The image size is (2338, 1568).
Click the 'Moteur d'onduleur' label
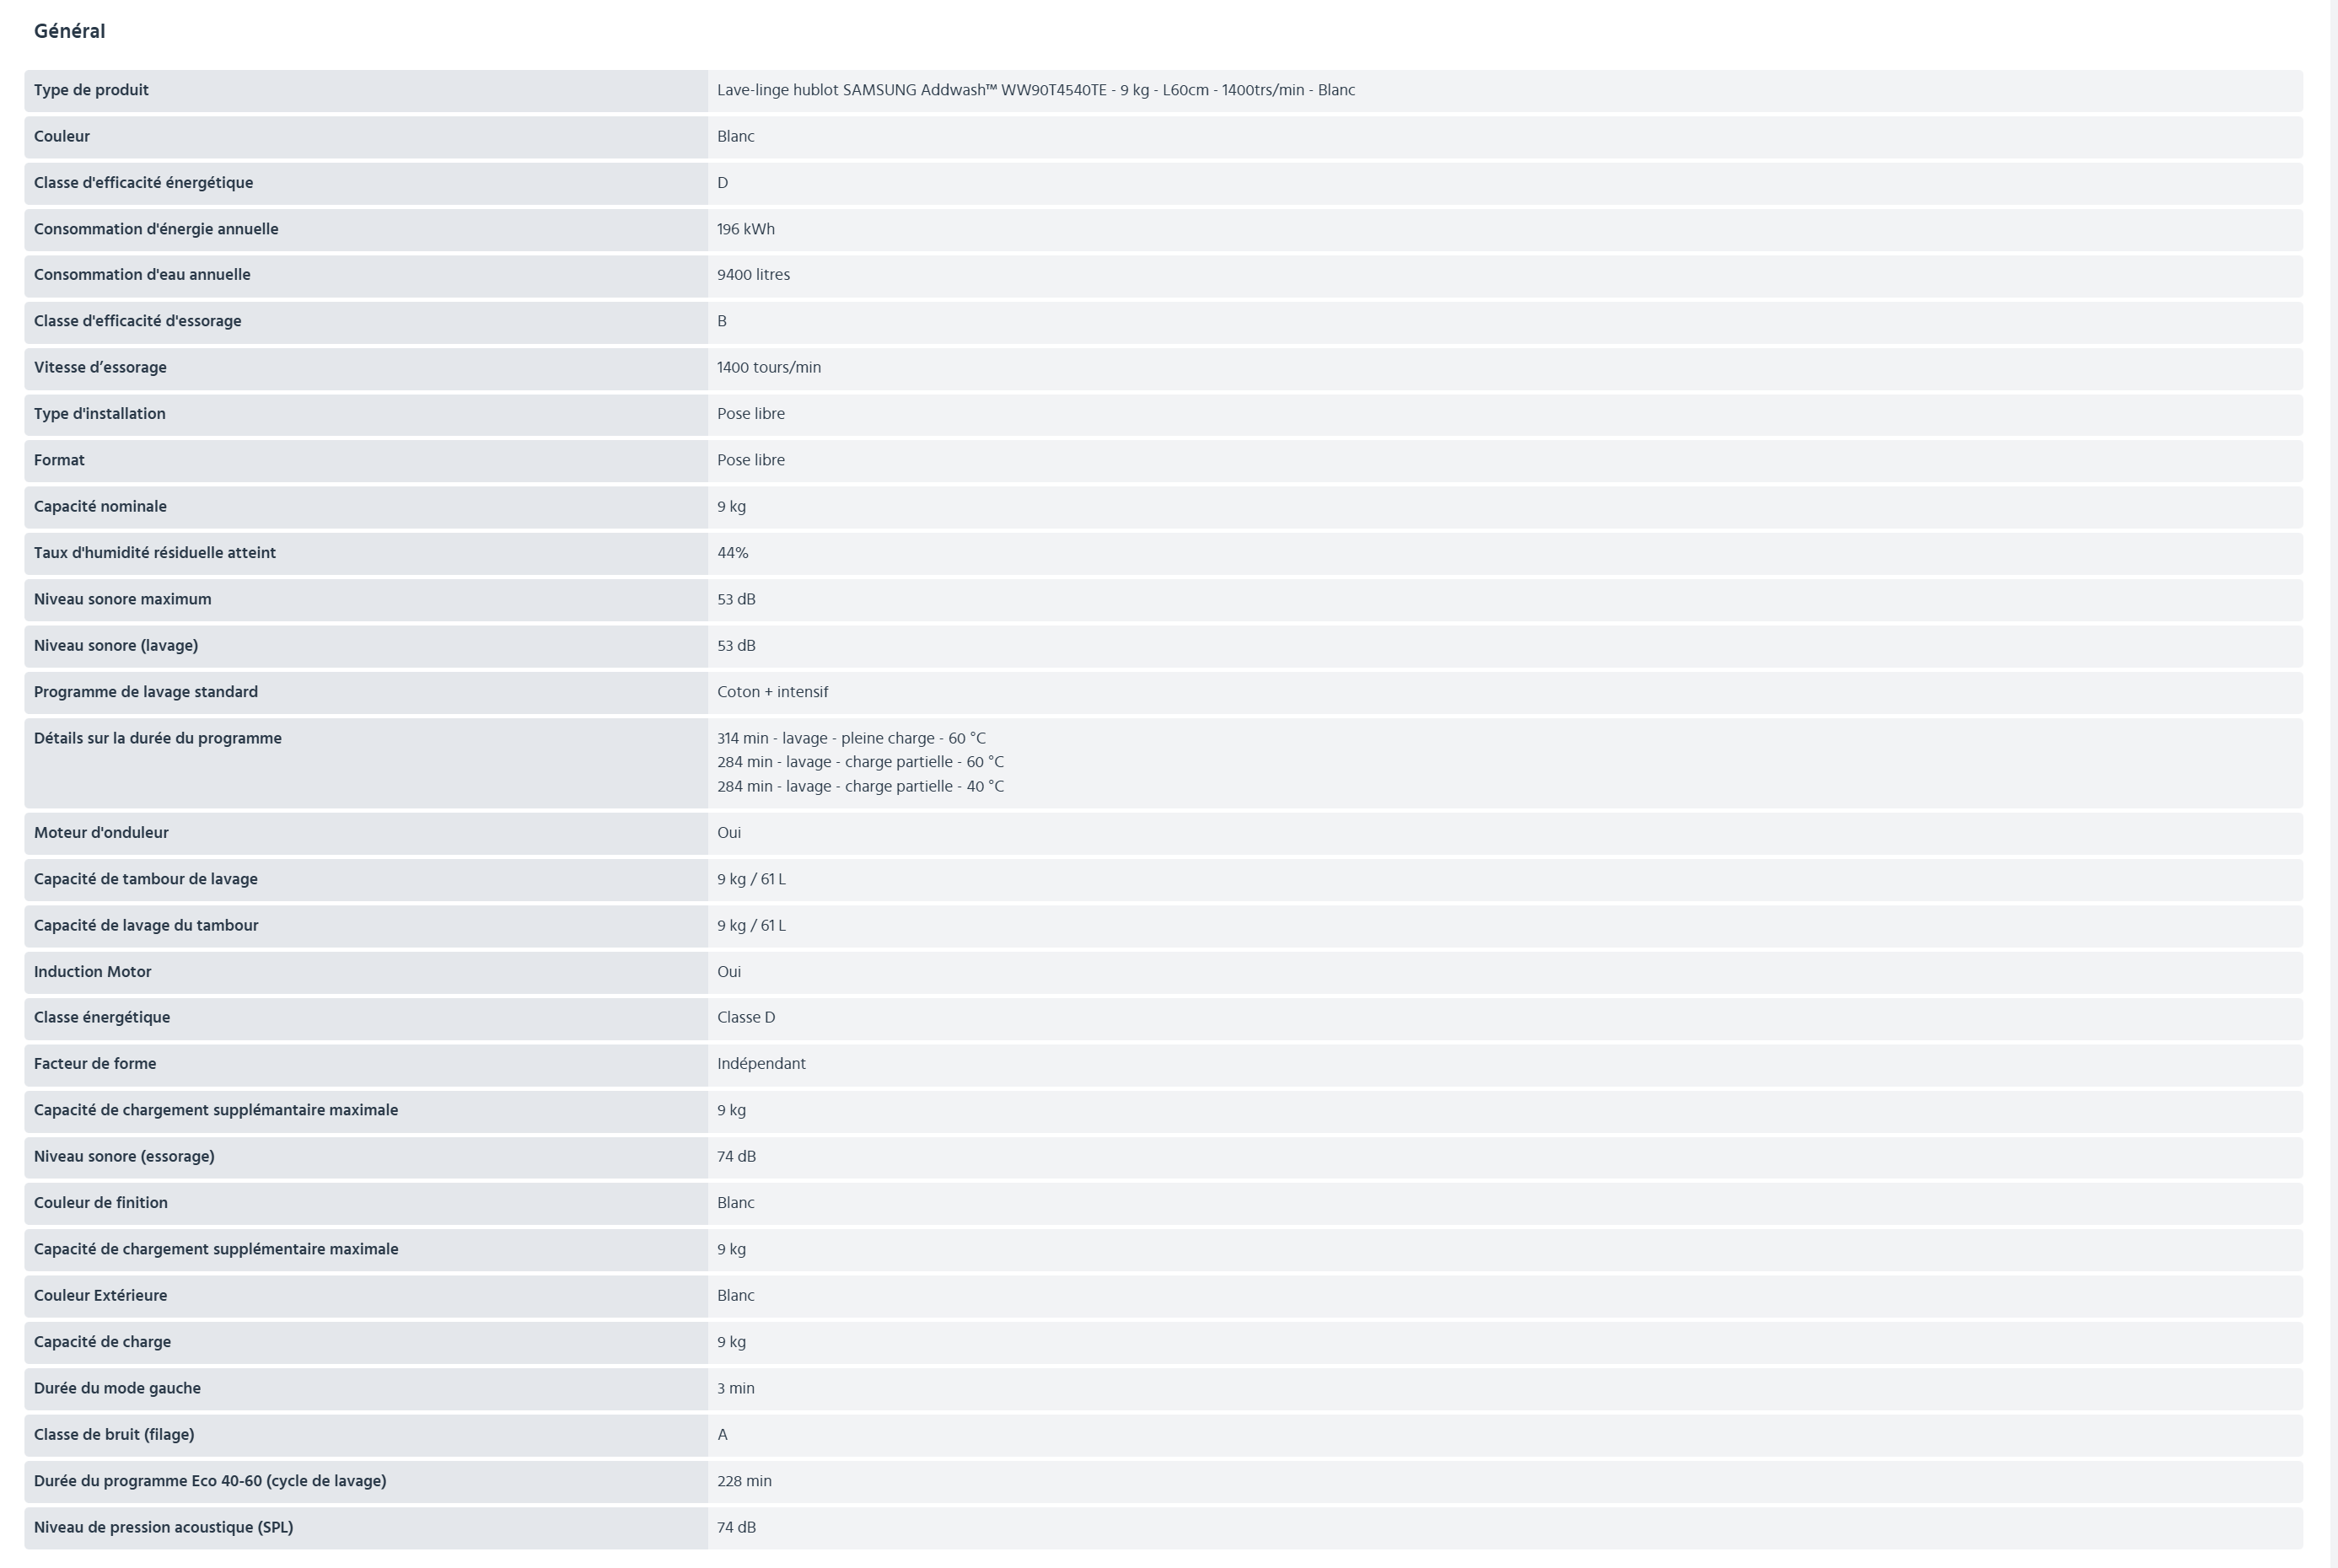click(x=101, y=833)
